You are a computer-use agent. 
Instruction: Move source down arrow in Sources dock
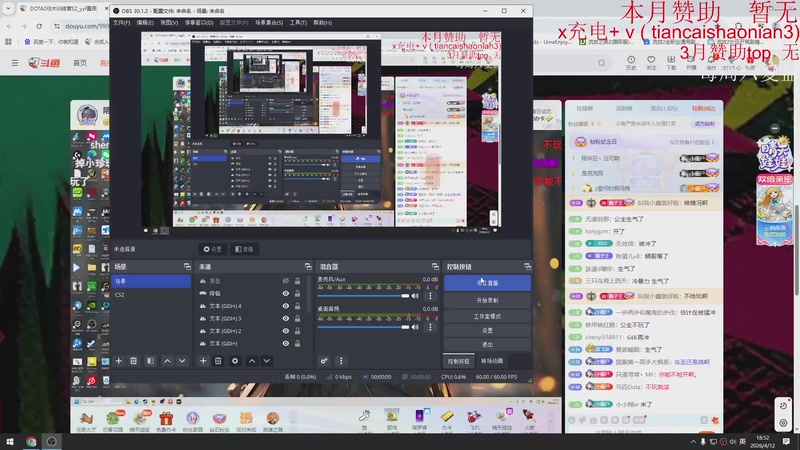coord(267,361)
